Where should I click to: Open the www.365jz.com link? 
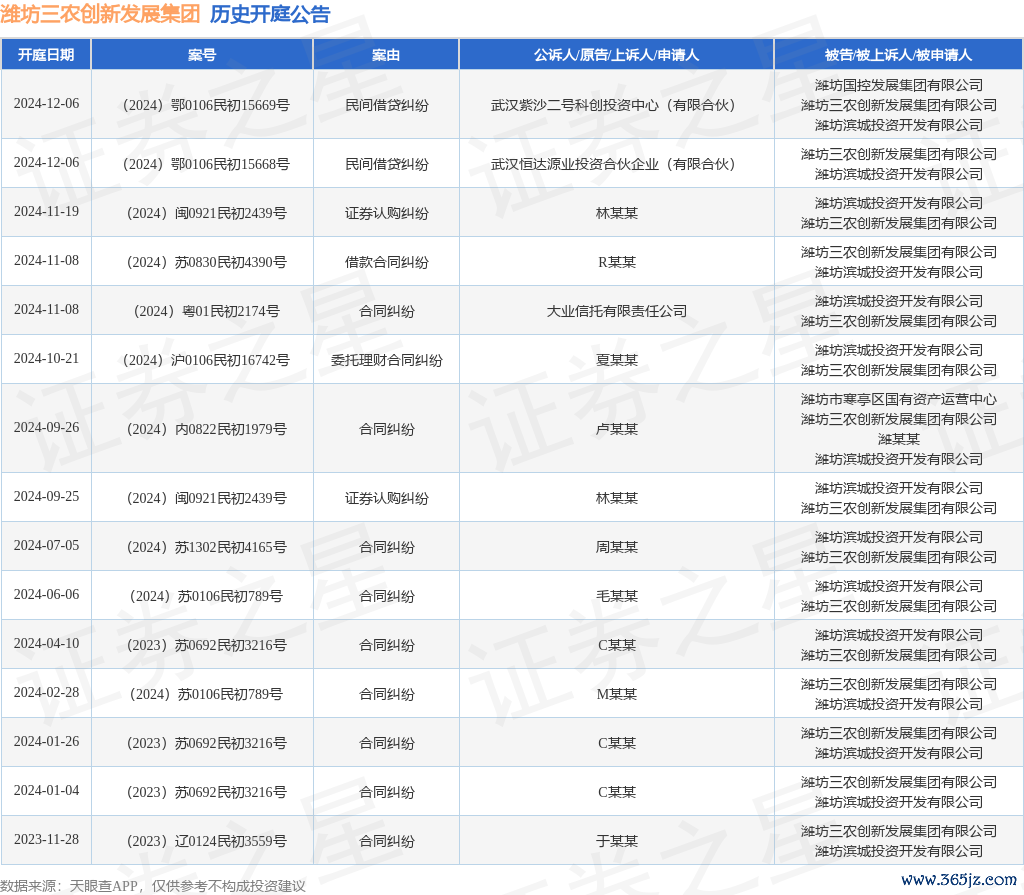959,879
